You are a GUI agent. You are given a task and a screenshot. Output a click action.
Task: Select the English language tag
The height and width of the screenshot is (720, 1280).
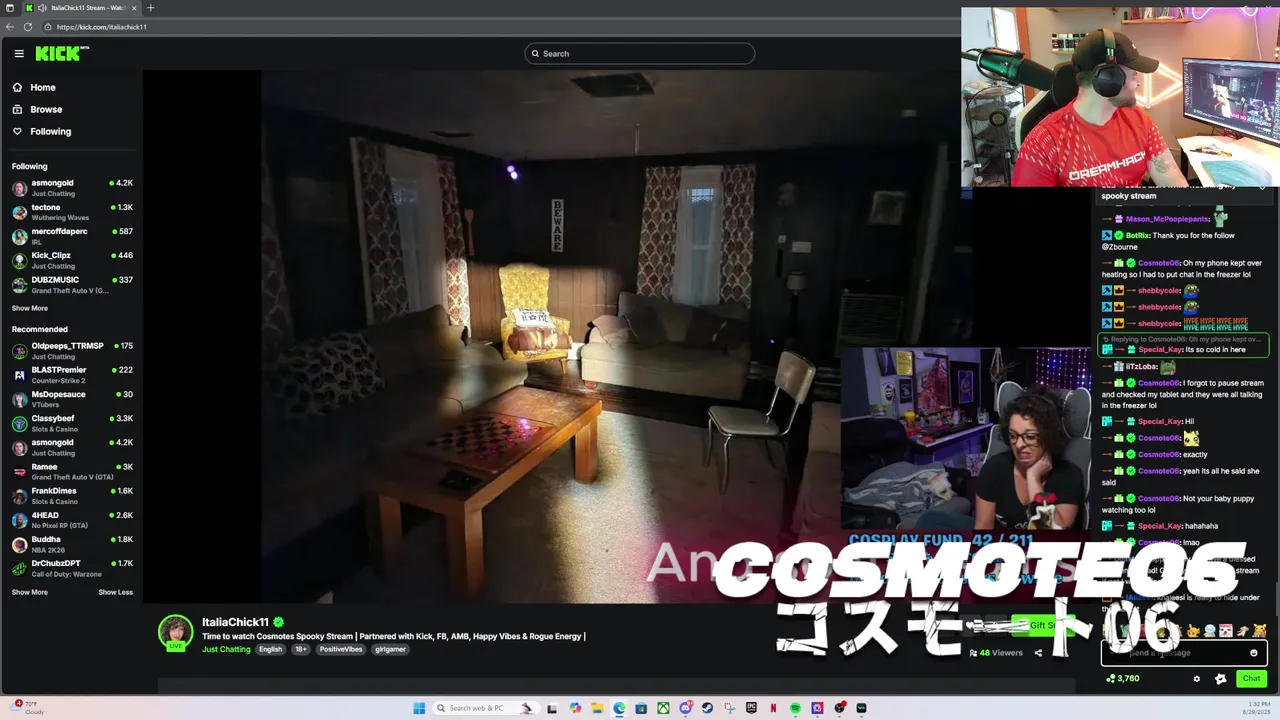(x=271, y=649)
